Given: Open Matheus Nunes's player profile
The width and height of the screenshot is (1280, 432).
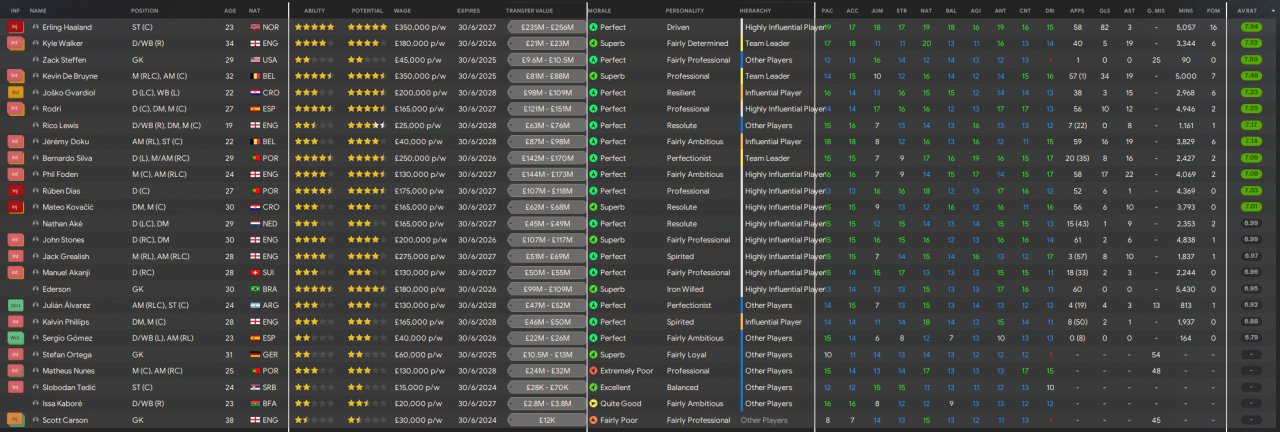Looking at the screenshot, I should pyautogui.click(x=69, y=370).
